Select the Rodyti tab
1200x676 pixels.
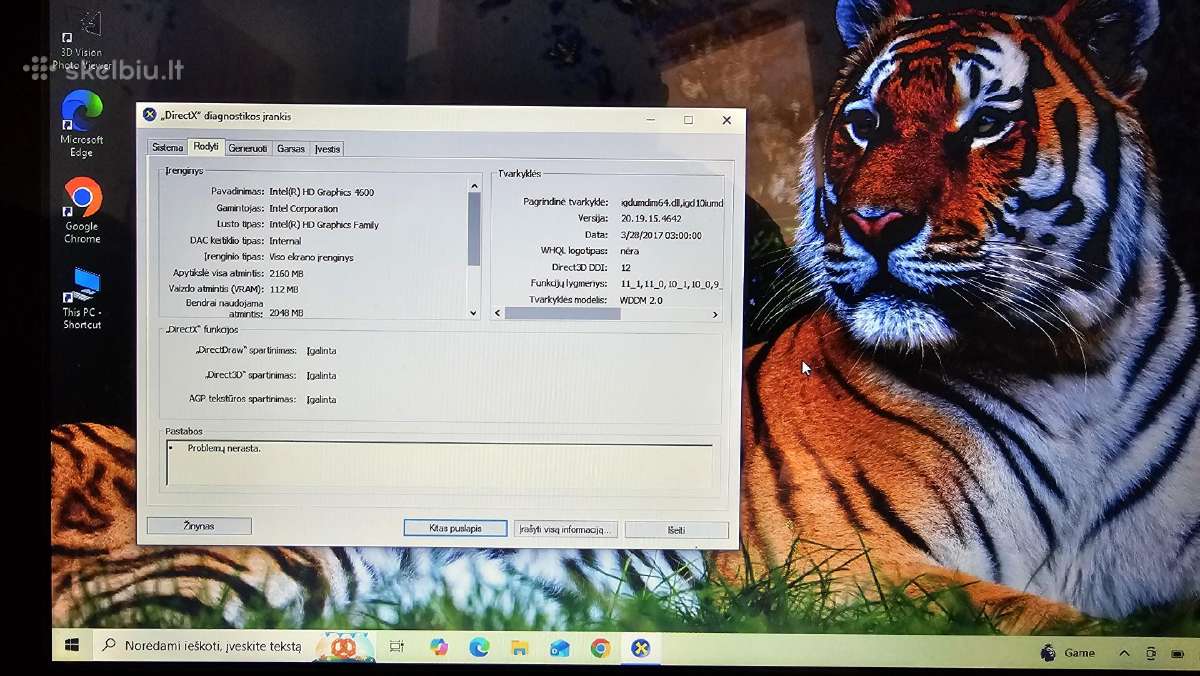point(206,147)
